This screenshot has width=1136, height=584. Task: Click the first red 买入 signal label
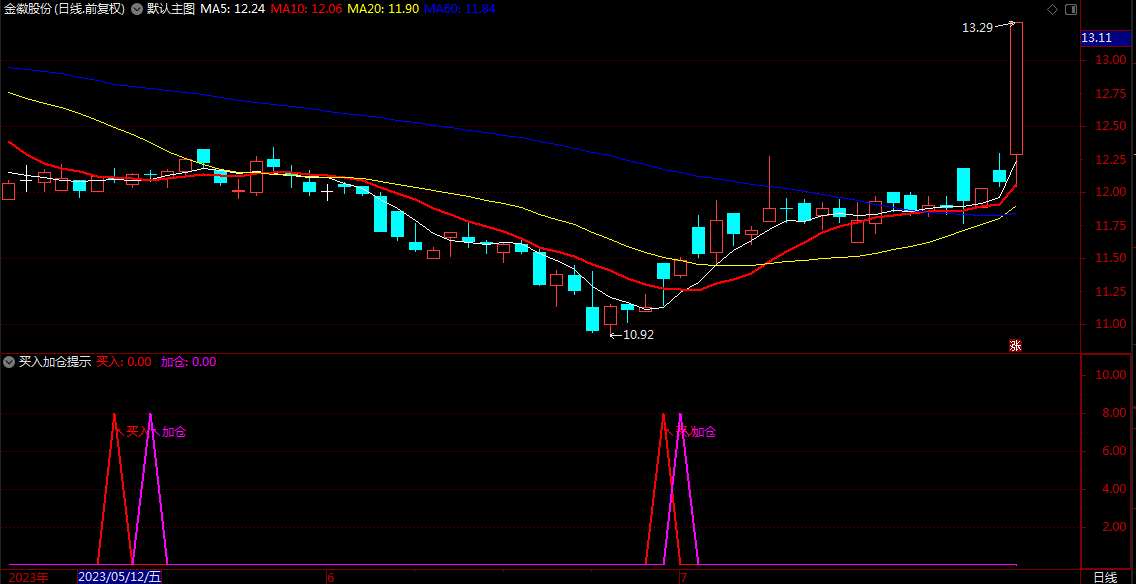pos(138,432)
